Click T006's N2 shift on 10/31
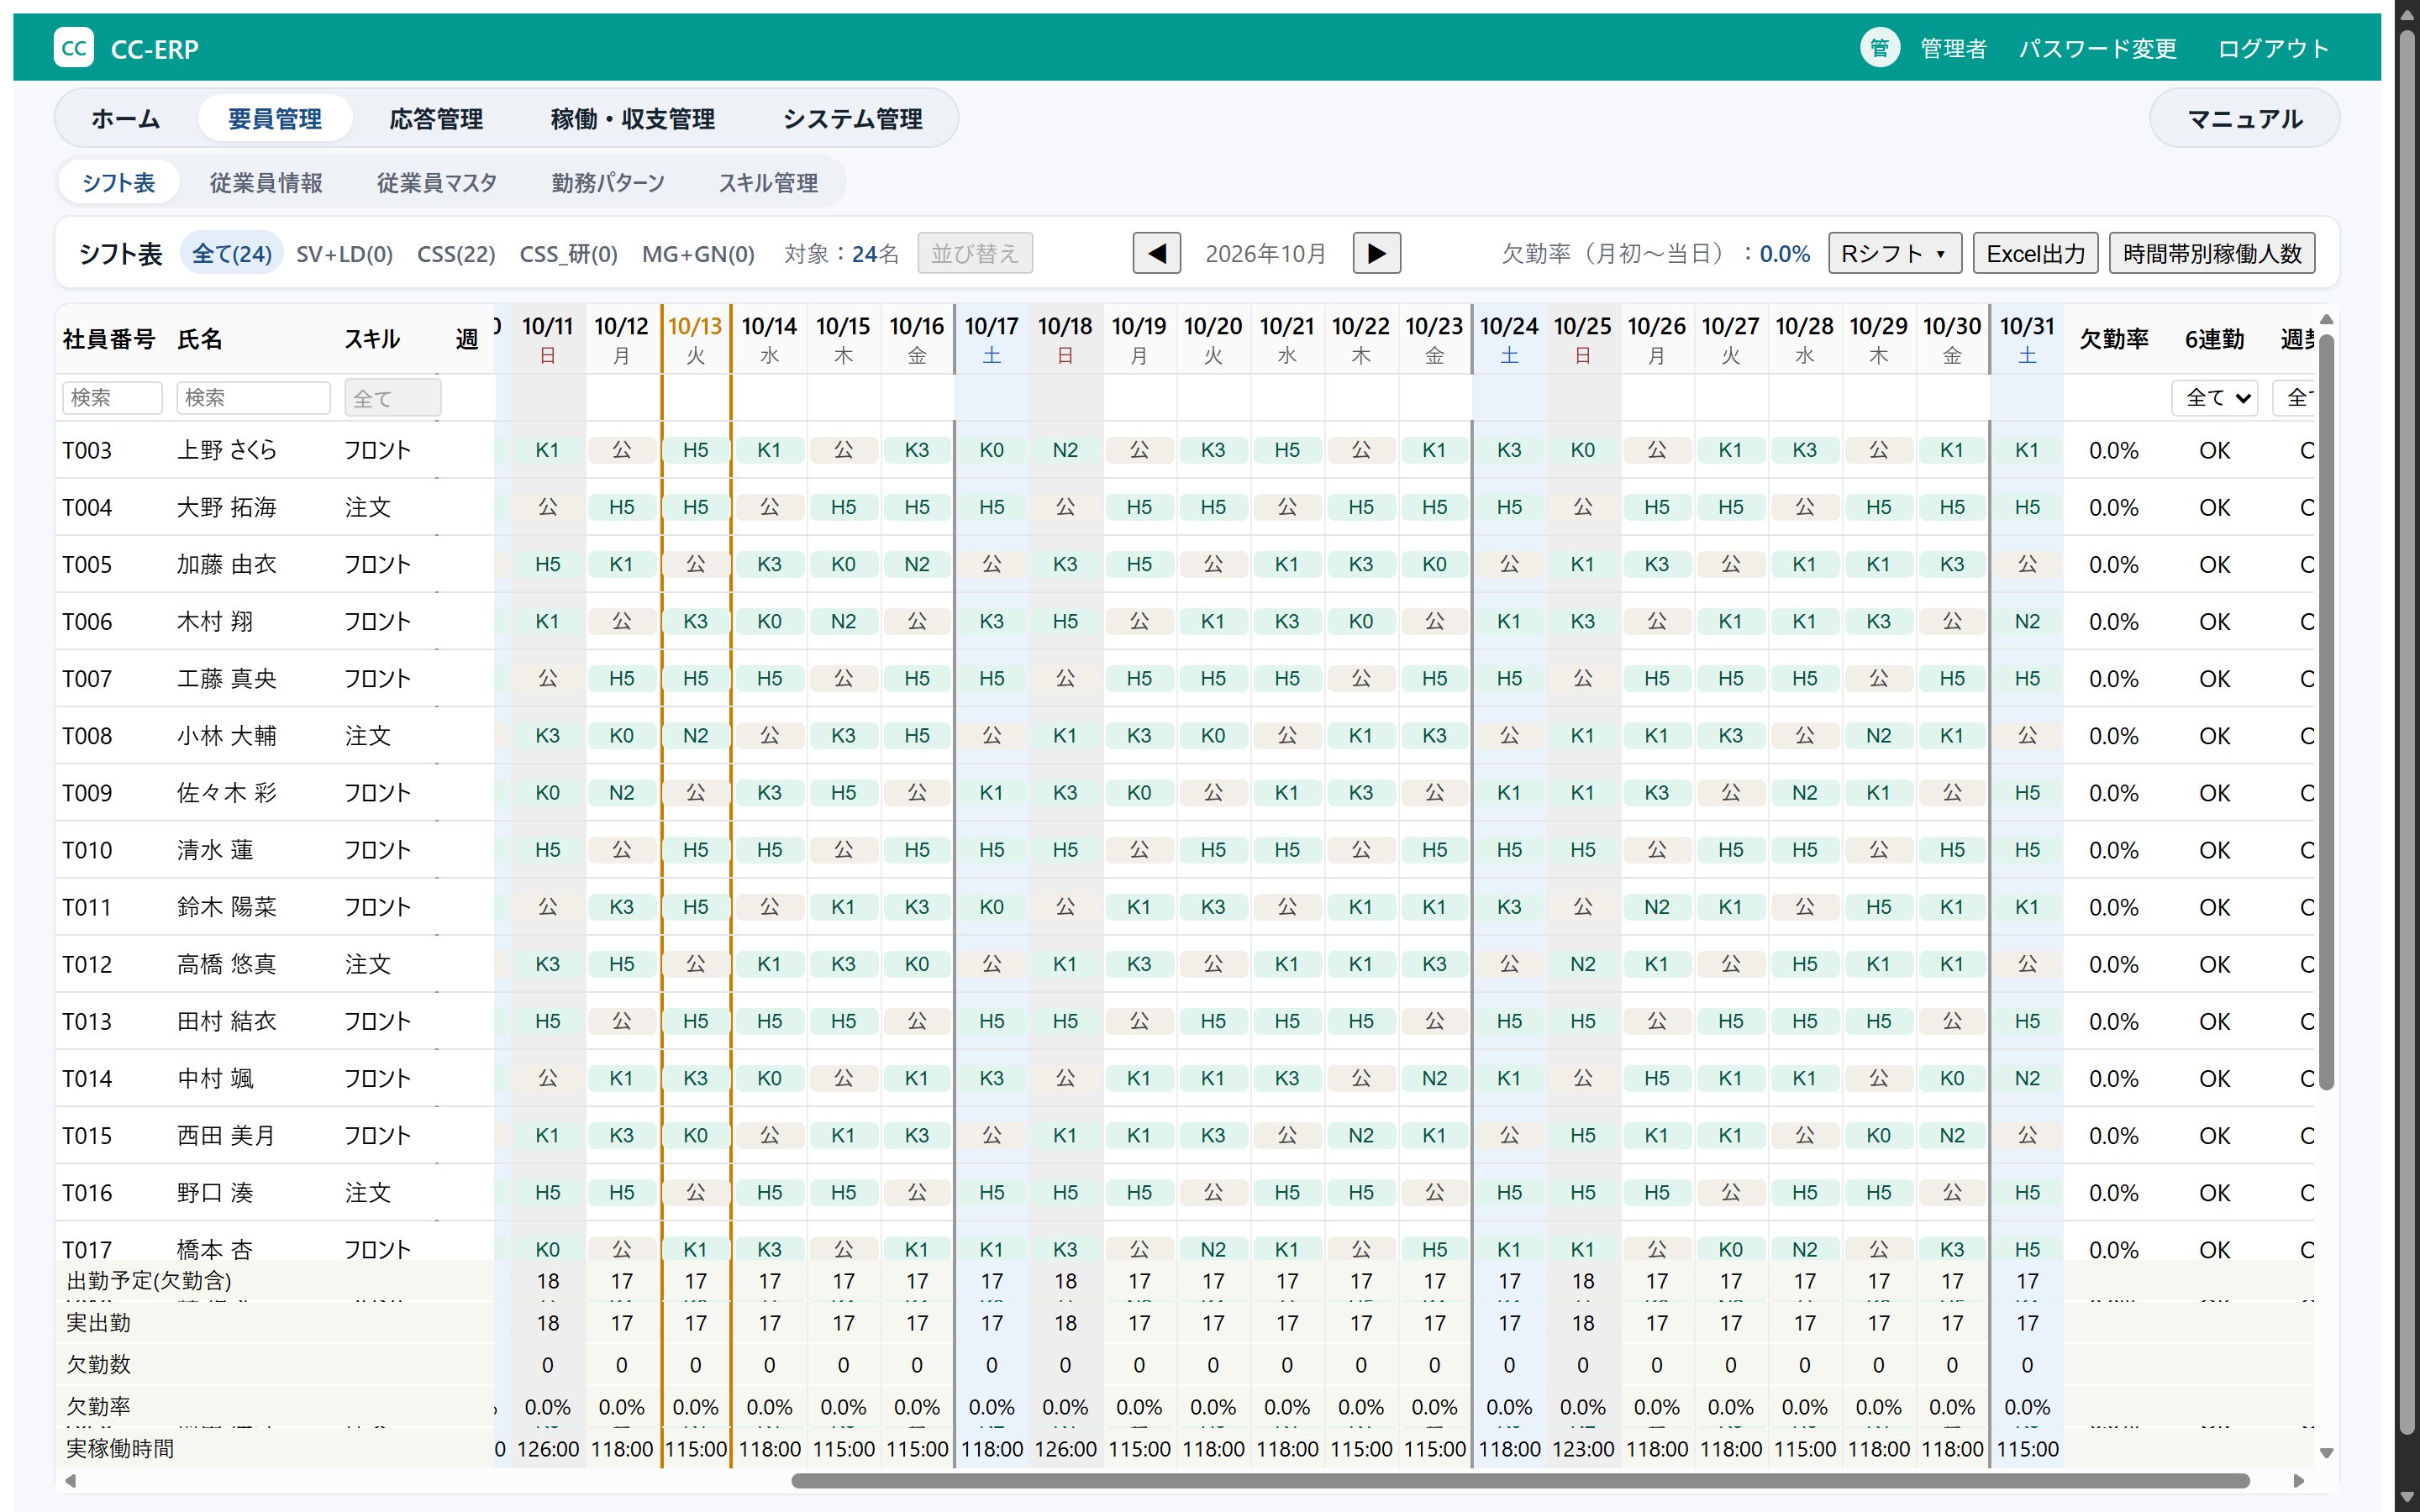Screen dimensions: 2420x1512 (x=2027, y=621)
